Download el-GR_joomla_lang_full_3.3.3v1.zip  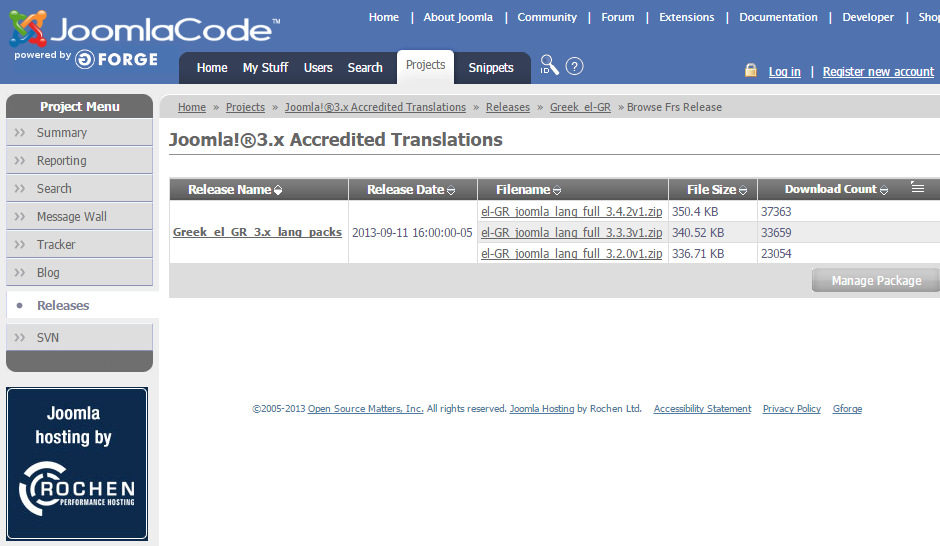[x=571, y=233]
